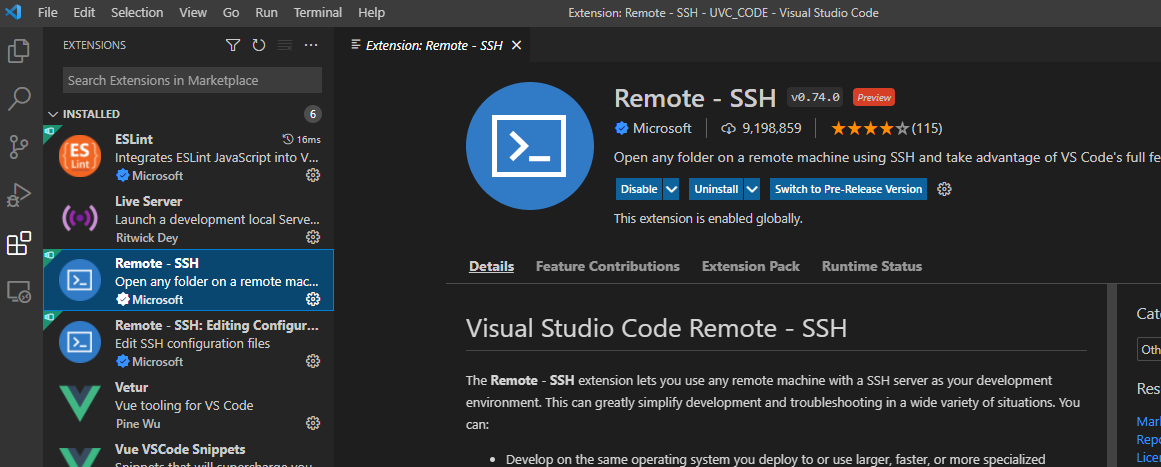Click the clear search results icon
The image size is (1161, 467).
coord(285,46)
